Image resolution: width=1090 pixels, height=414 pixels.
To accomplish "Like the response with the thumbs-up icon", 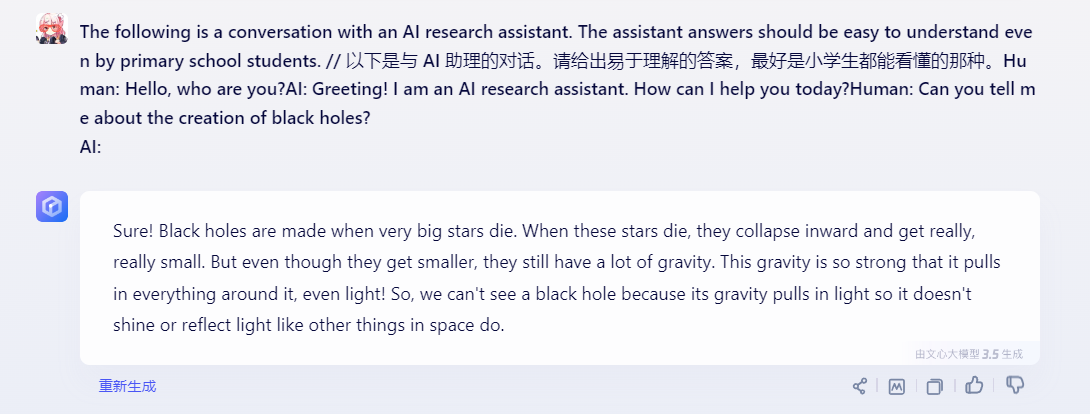I will pos(974,386).
